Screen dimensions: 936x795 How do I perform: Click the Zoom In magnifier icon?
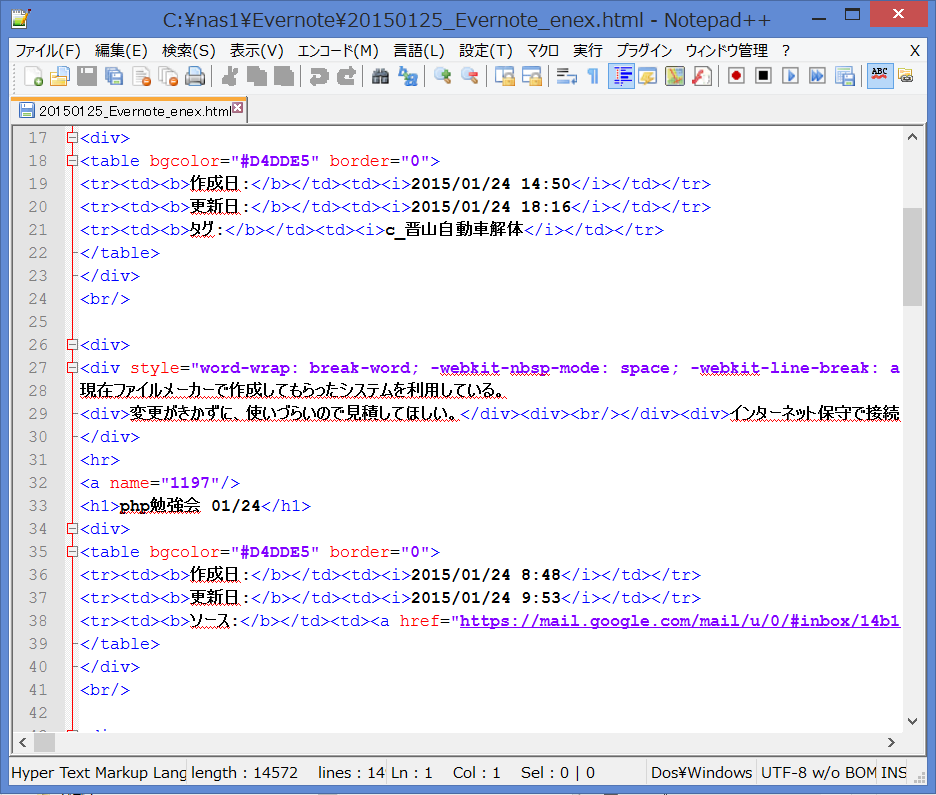point(442,76)
